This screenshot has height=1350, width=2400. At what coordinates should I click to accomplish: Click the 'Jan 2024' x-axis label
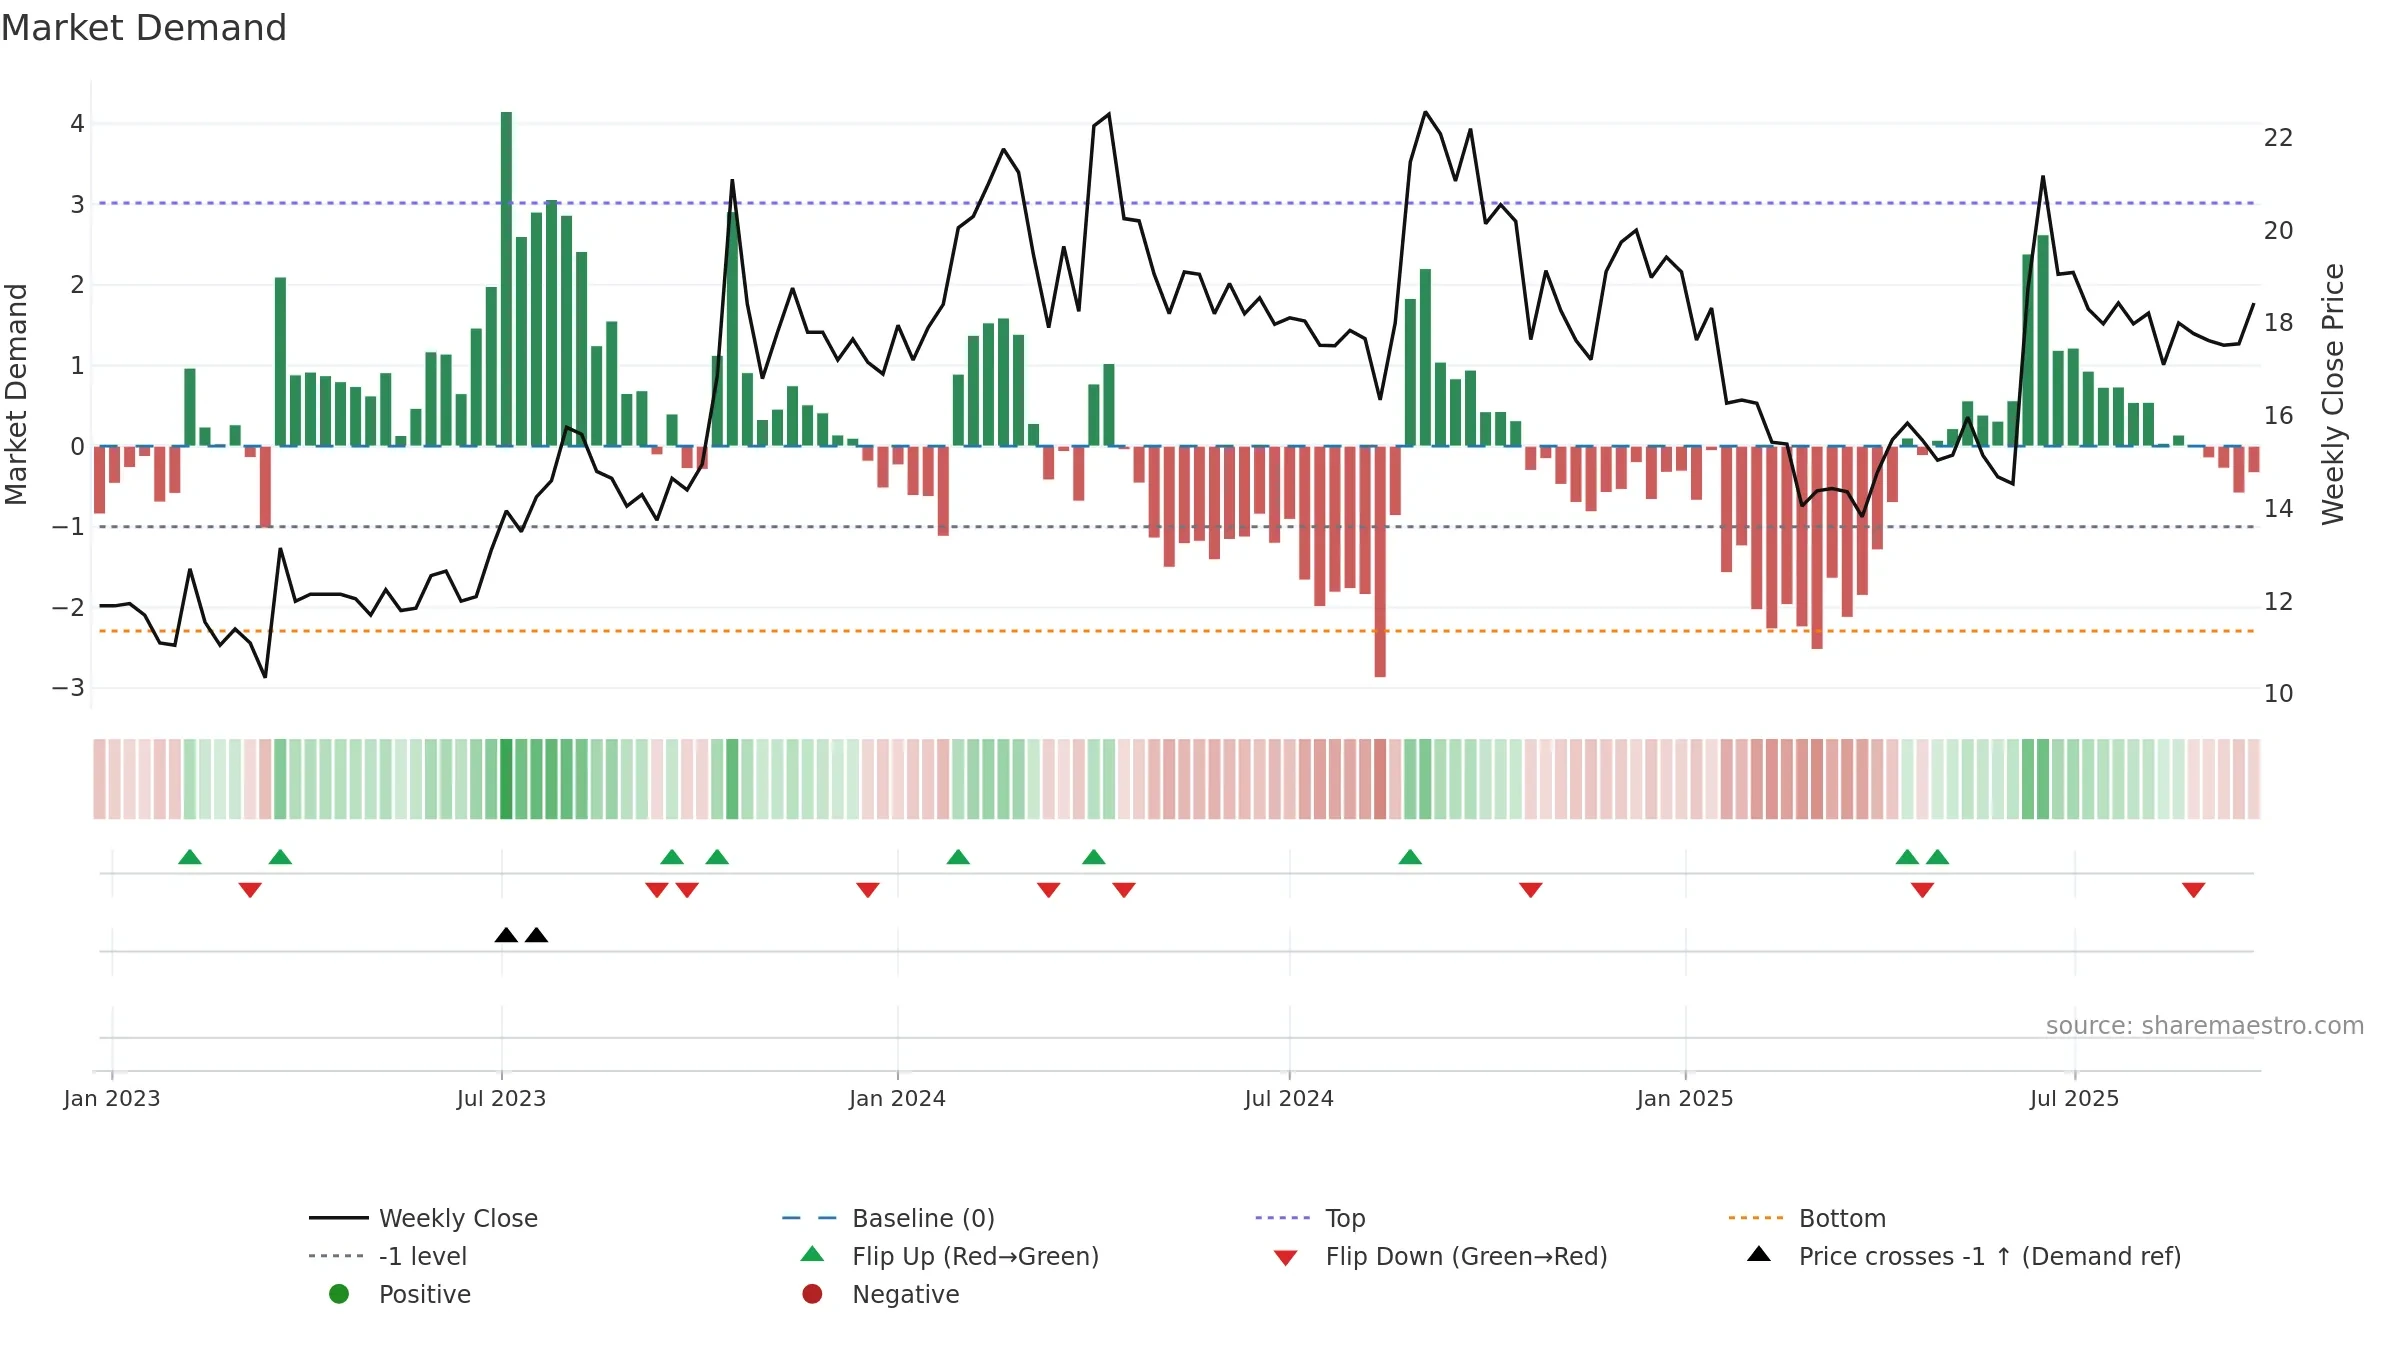point(898,1098)
